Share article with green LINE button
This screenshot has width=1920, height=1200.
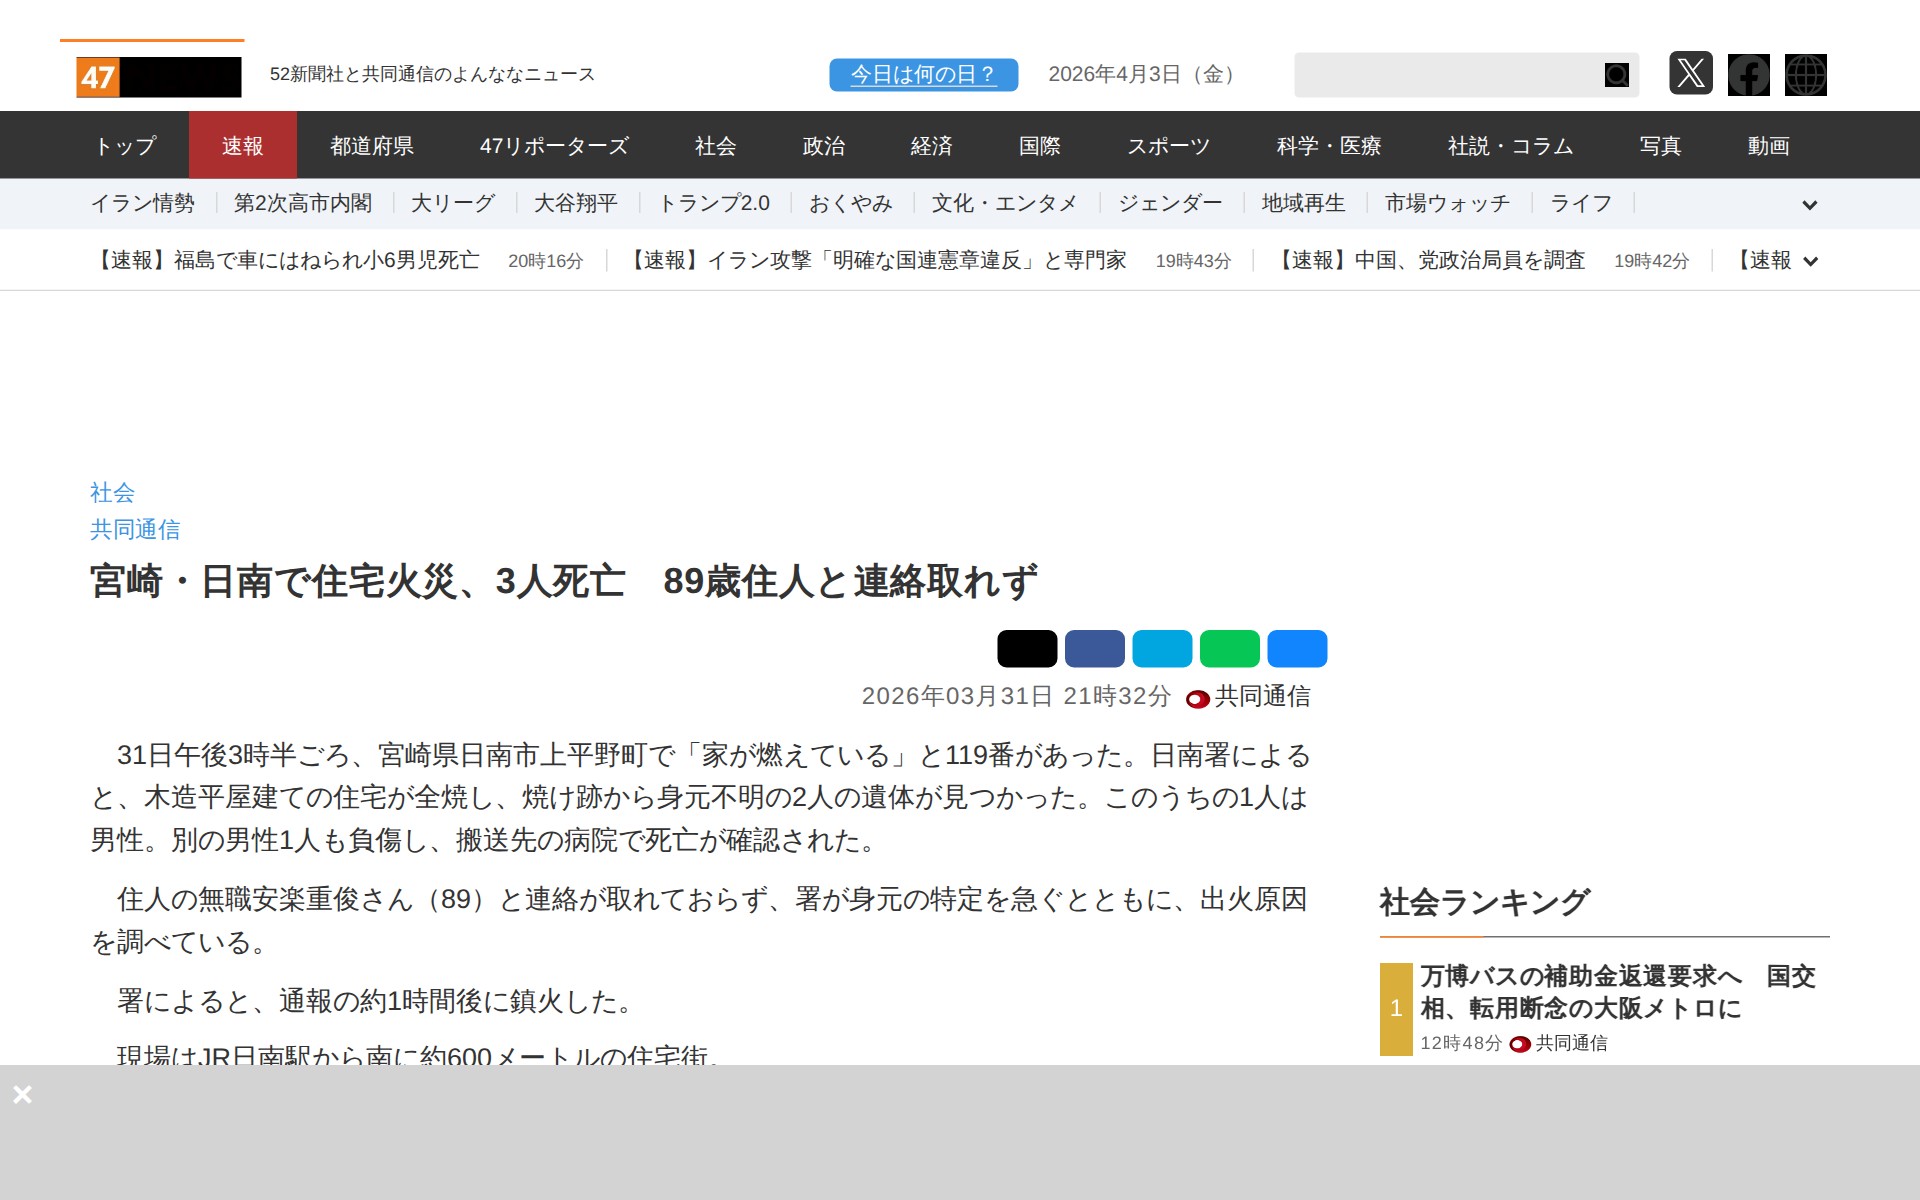pos(1229,649)
